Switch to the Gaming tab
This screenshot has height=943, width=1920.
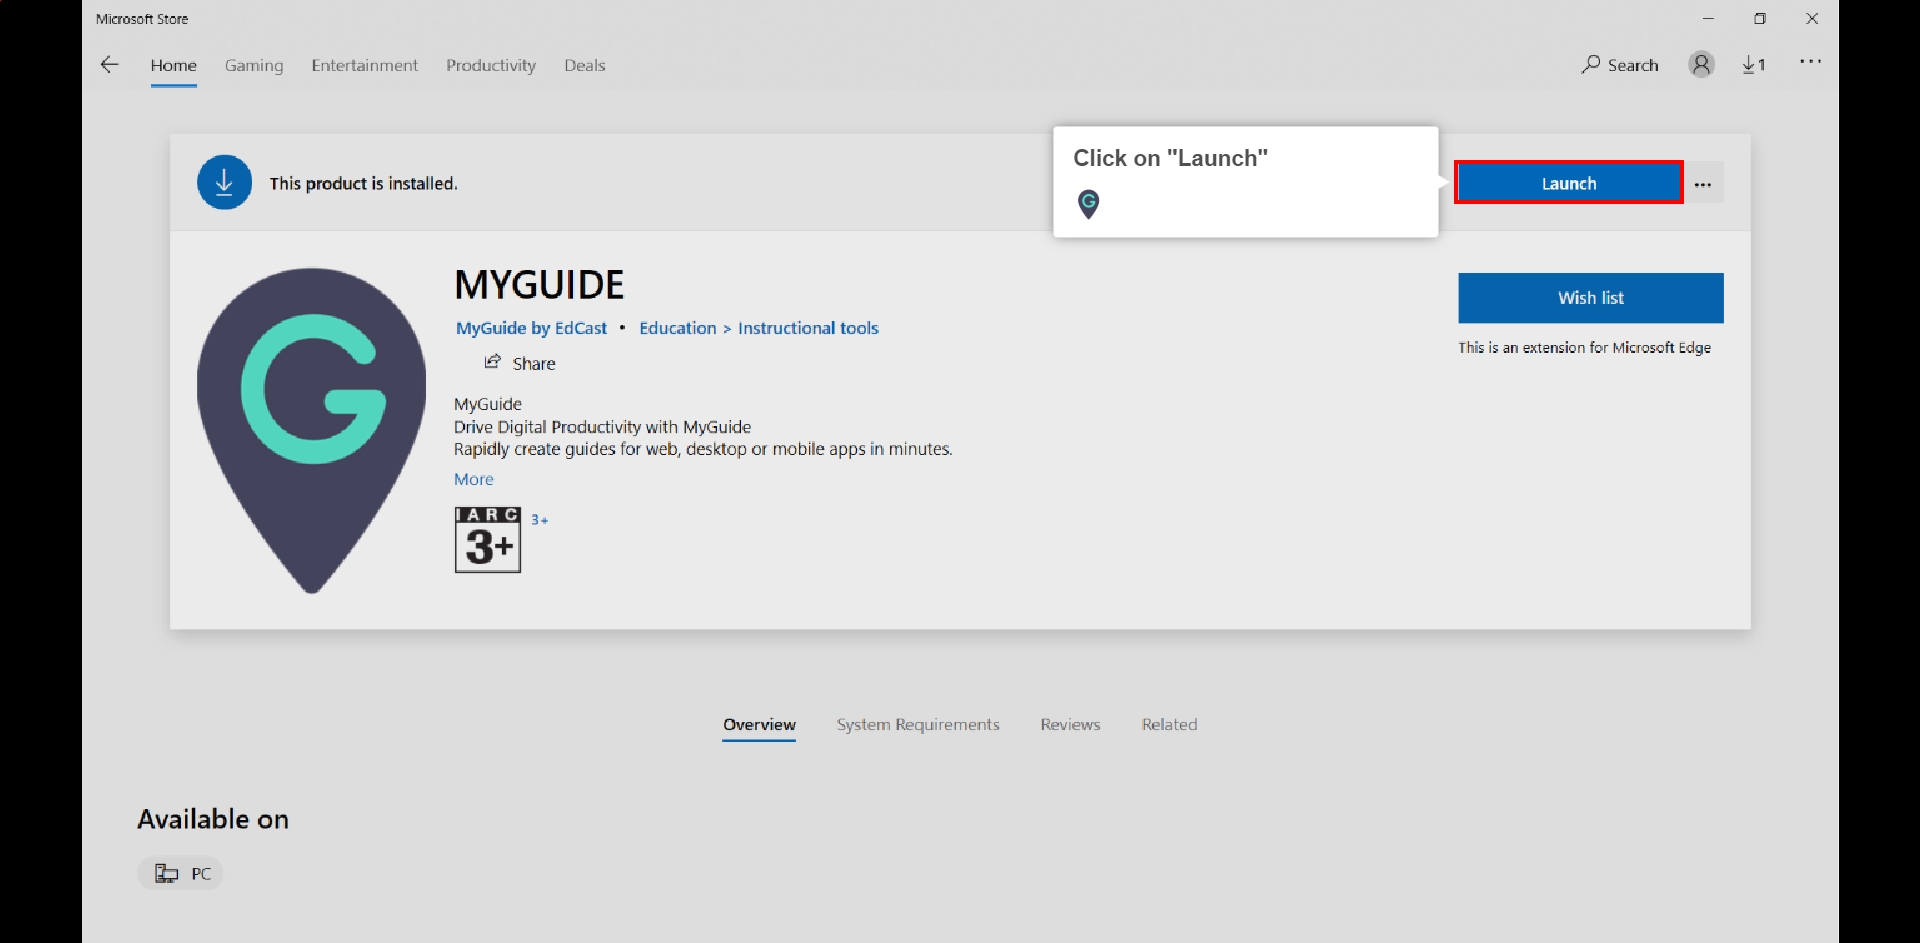[x=254, y=65]
